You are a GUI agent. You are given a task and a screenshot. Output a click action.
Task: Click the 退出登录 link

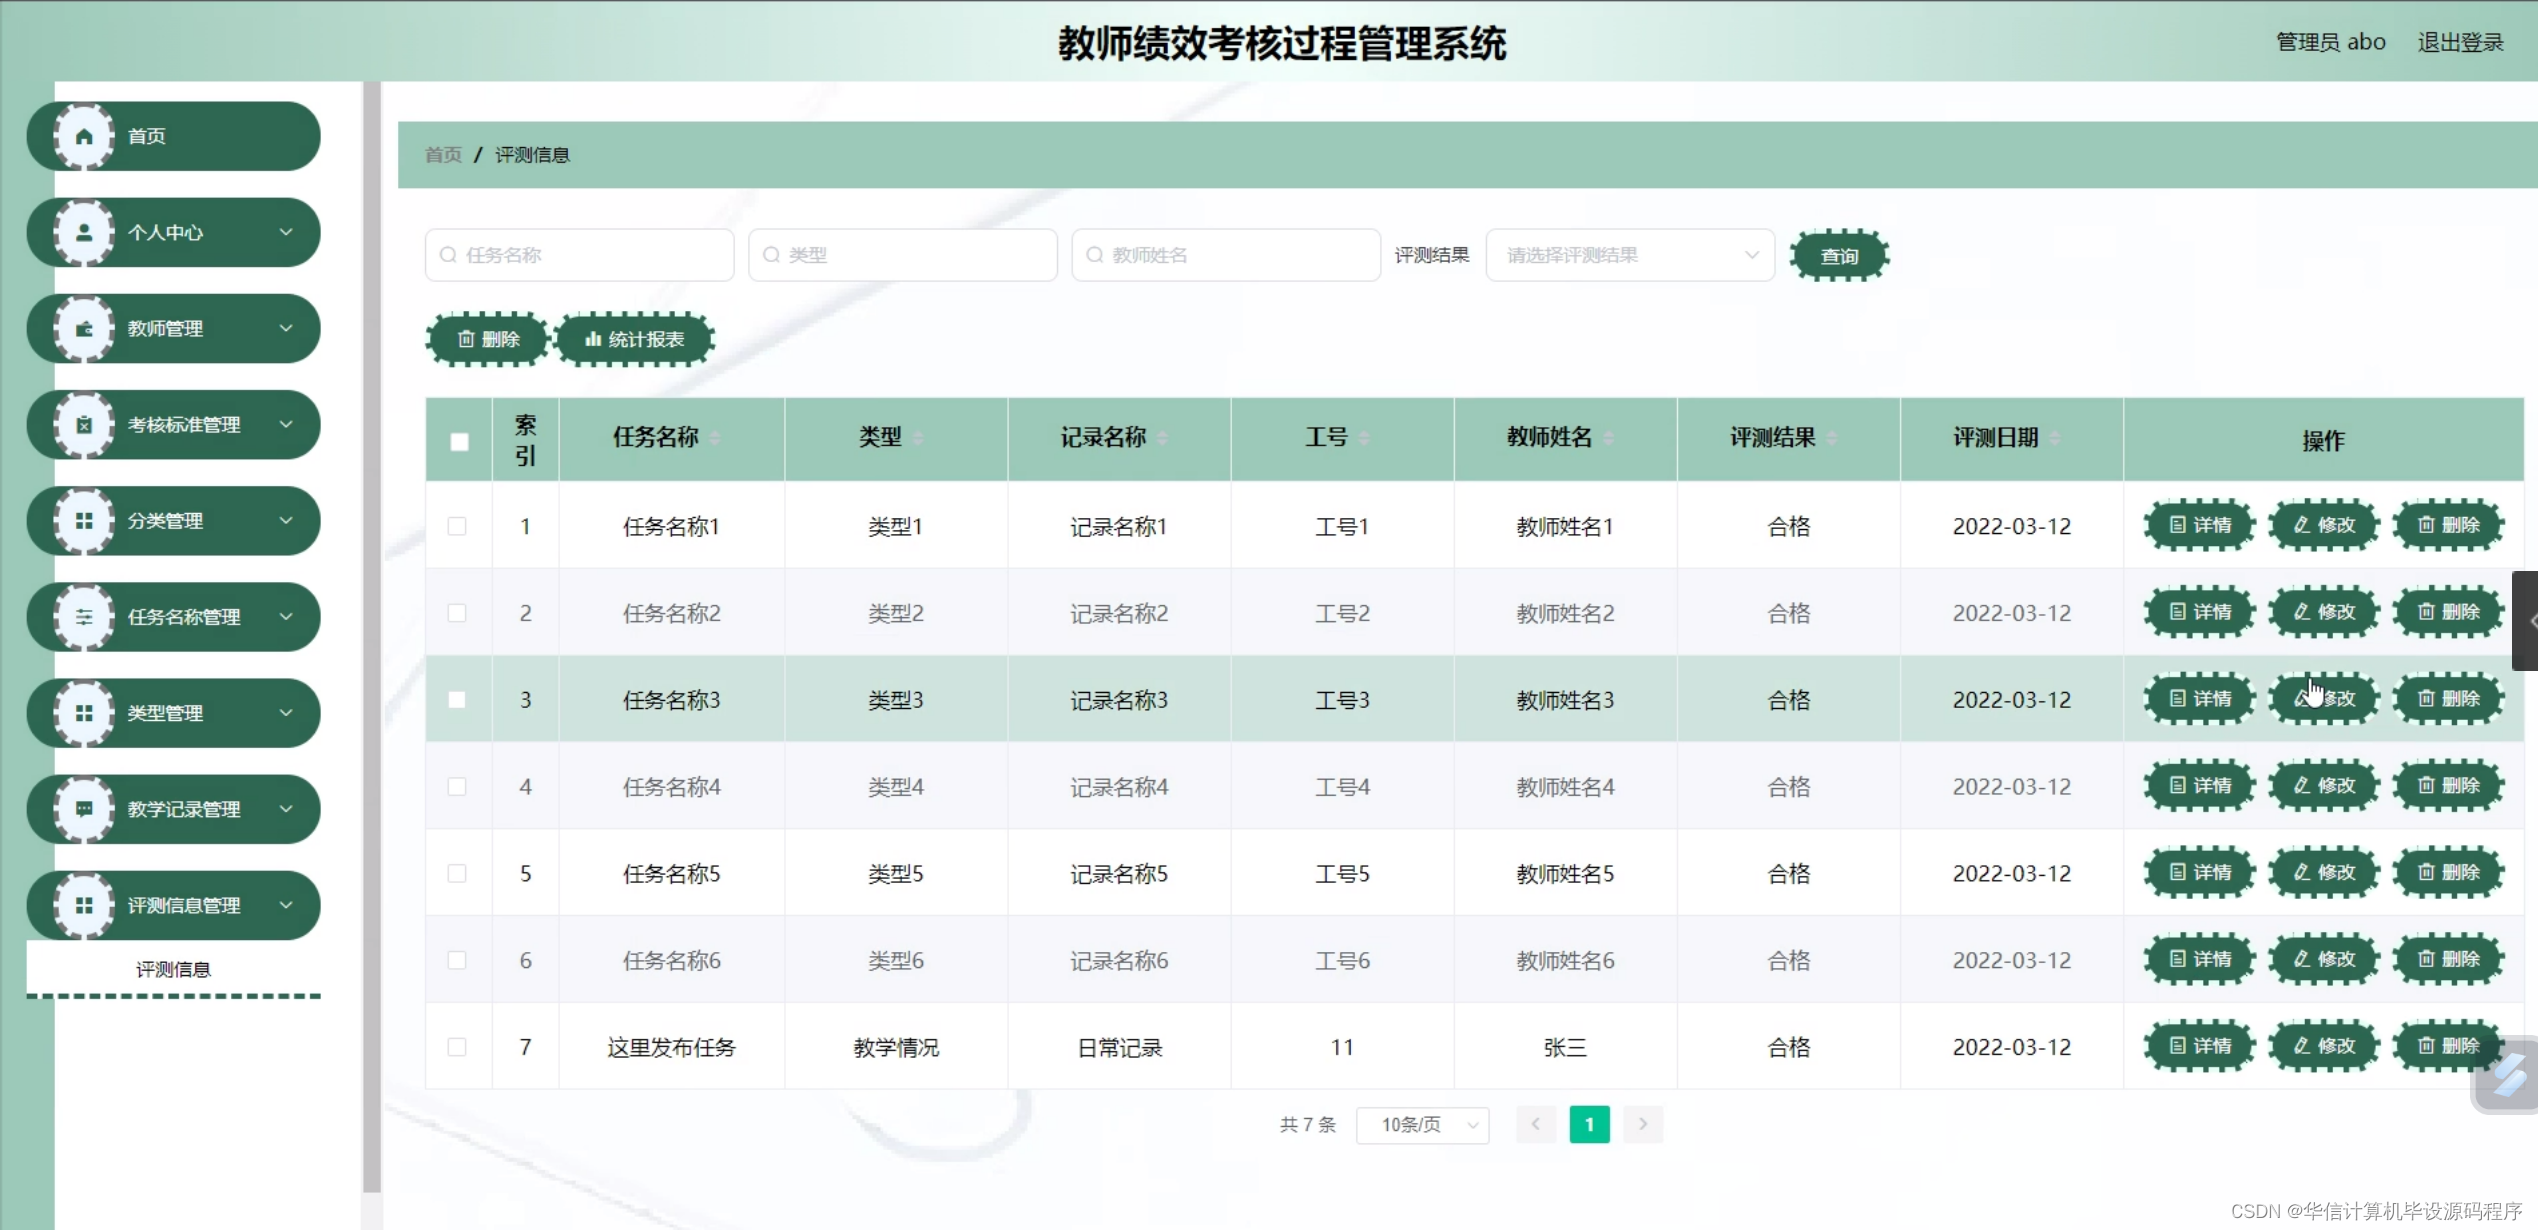pyautogui.click(x=2460, y=42)
